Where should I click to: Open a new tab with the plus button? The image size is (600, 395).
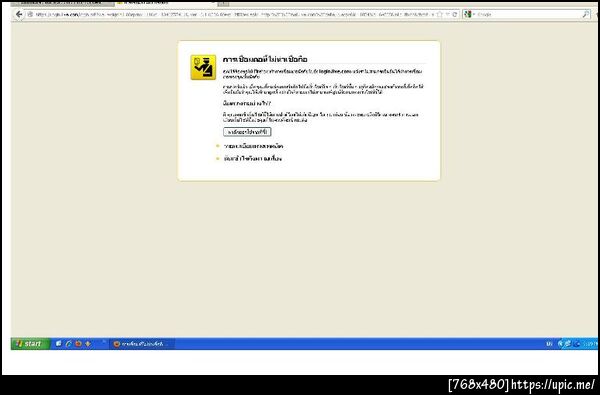[x=223, y=3]
